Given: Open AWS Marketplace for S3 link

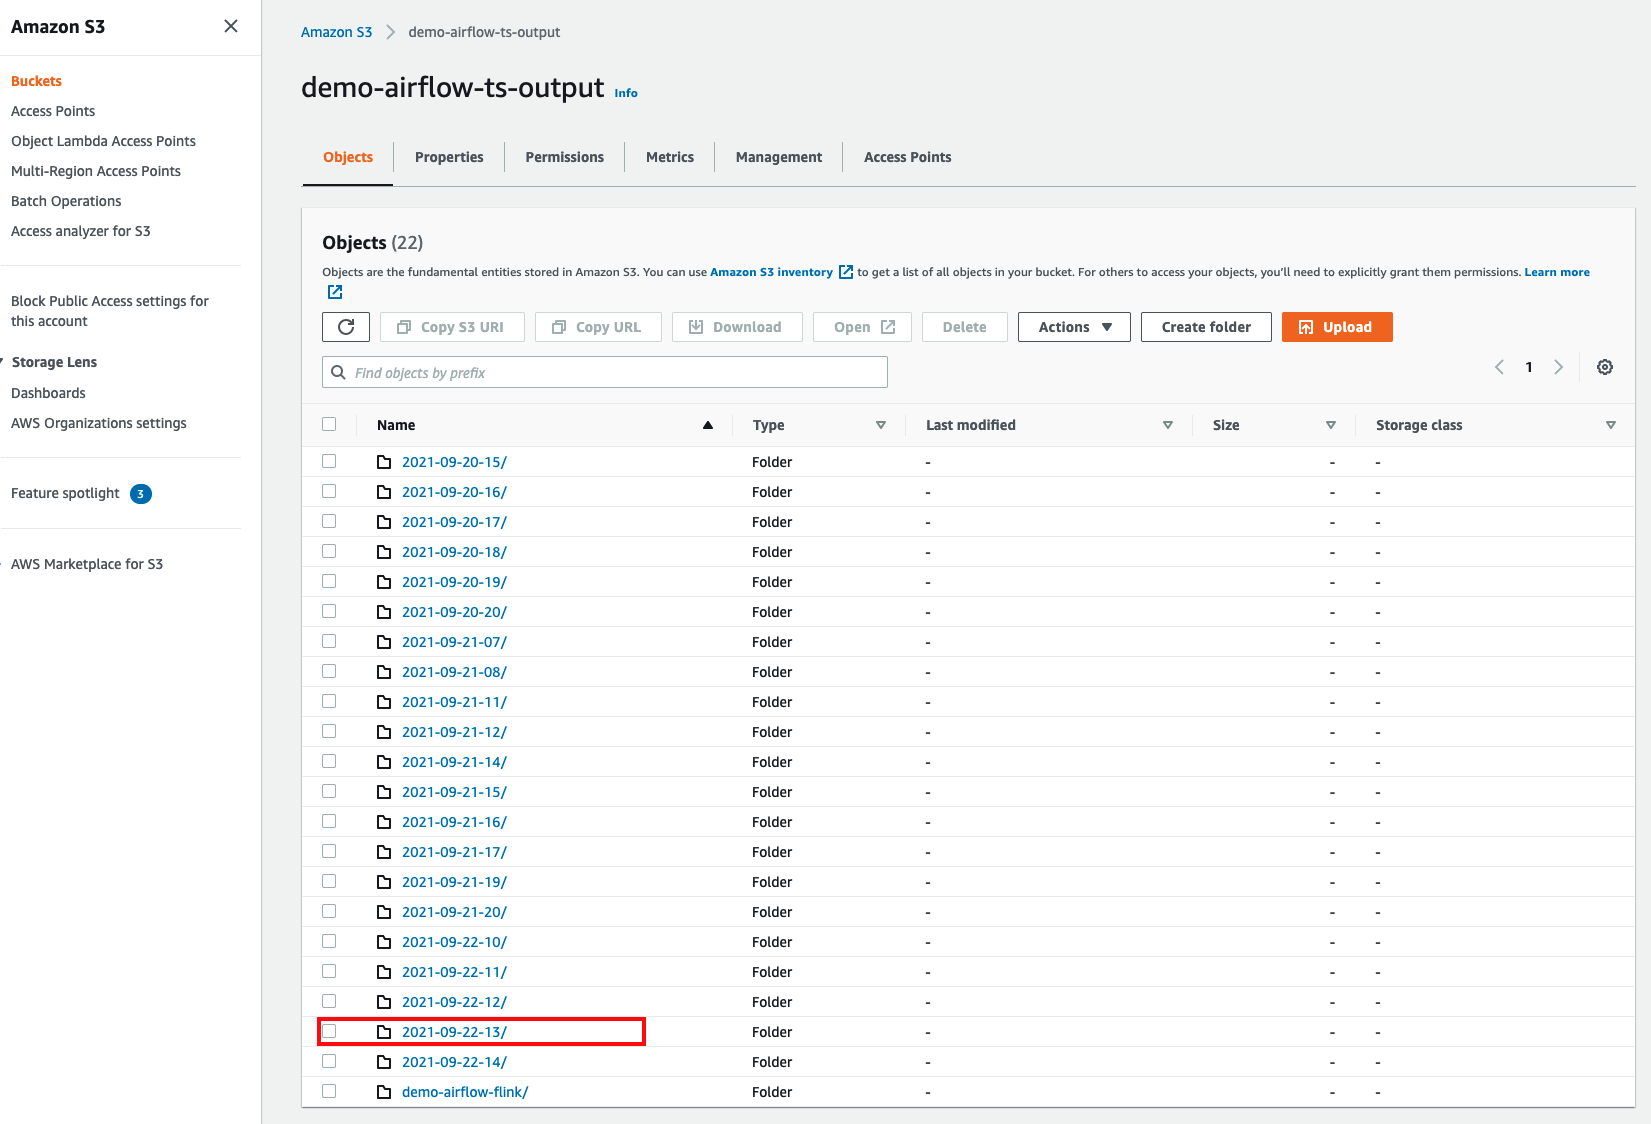Looking at the screenshot, I should pyautogui.click(x=87, y=564).
